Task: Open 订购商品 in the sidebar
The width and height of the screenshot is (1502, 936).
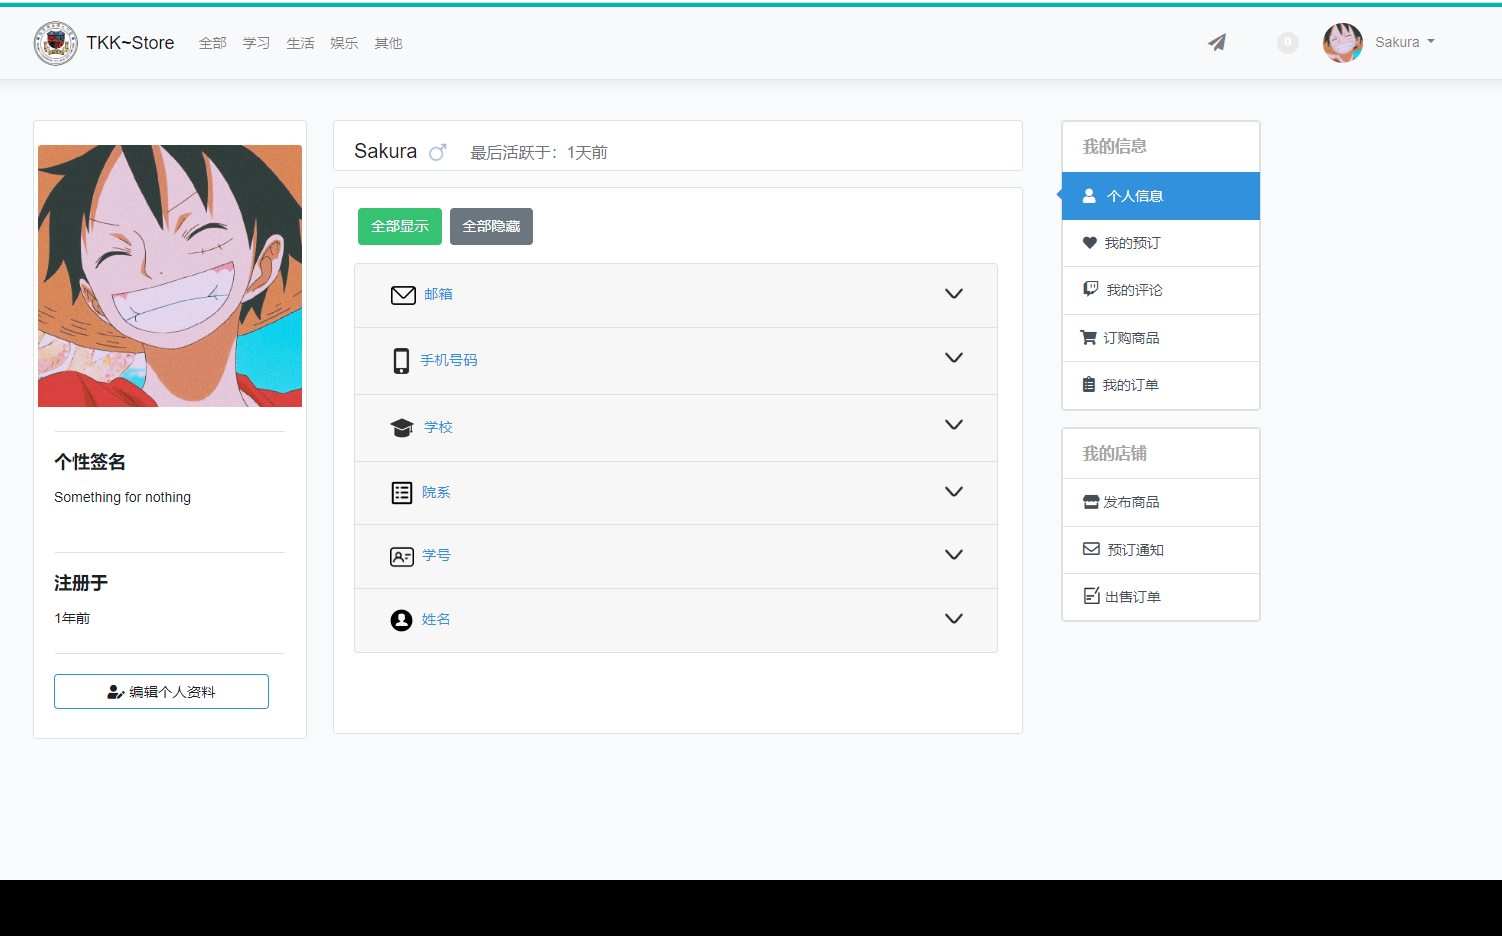Action: tap(1161, 338)
